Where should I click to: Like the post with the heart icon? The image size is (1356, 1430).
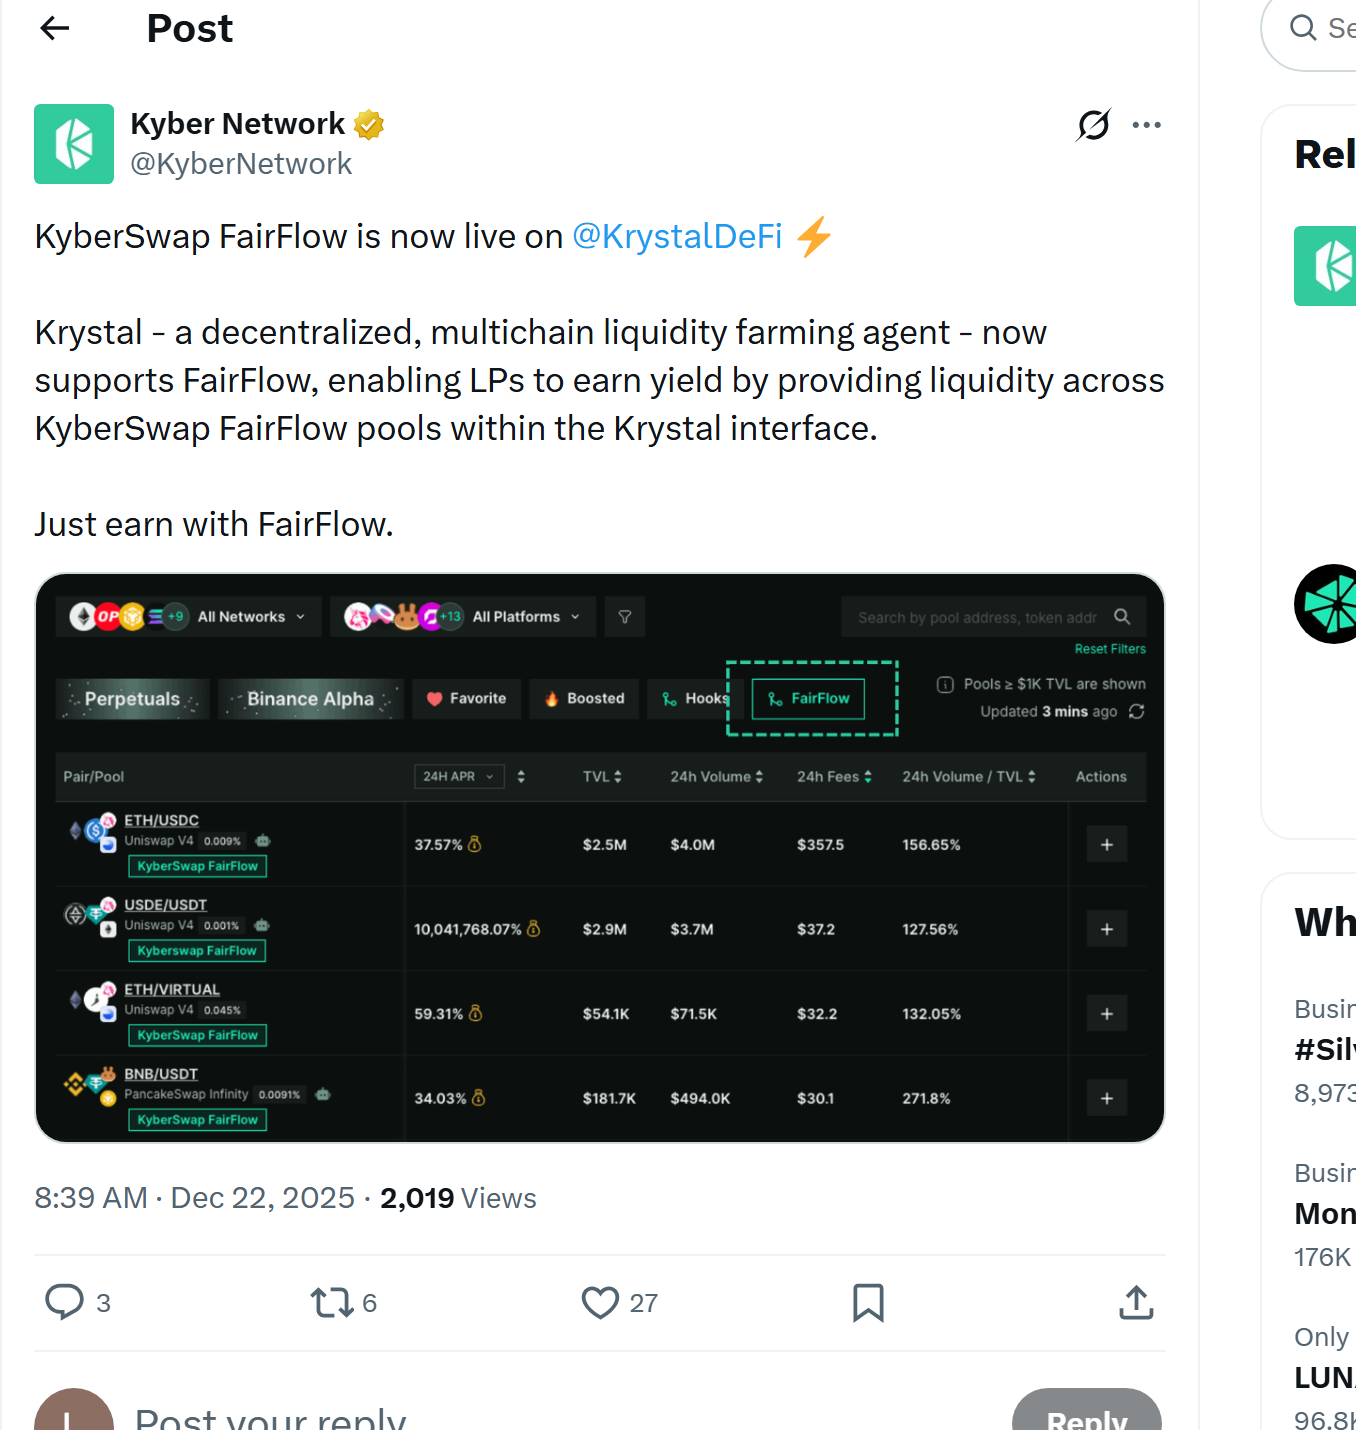click(600, 1302)
